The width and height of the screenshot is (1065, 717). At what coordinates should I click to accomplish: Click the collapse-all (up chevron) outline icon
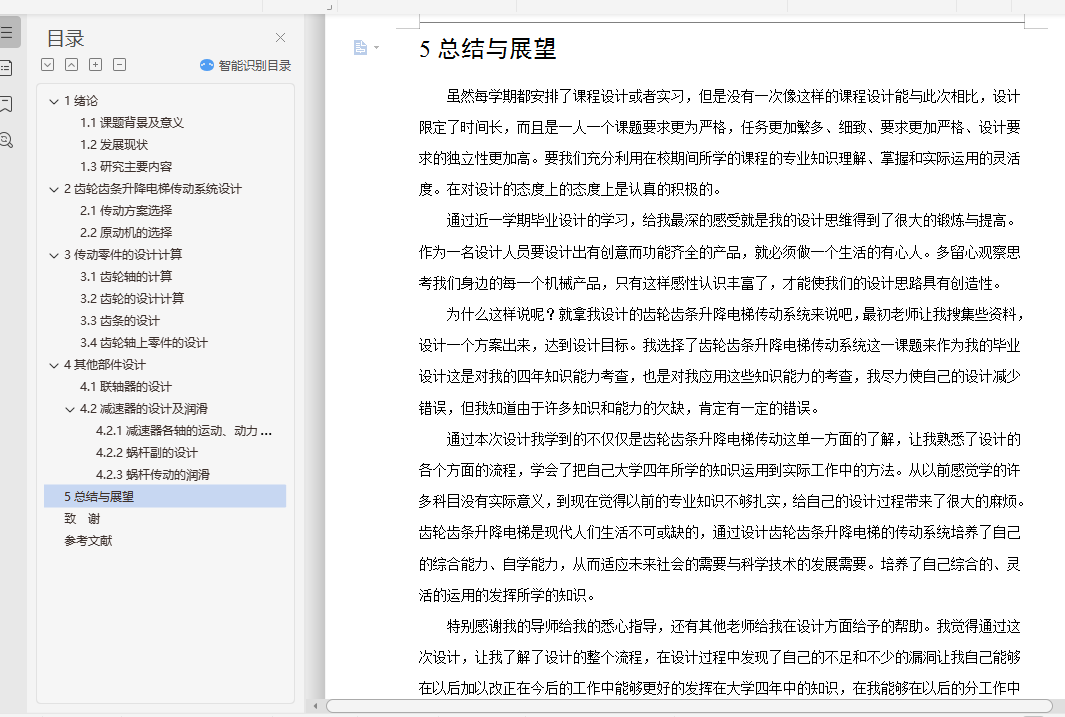point(71,65)
